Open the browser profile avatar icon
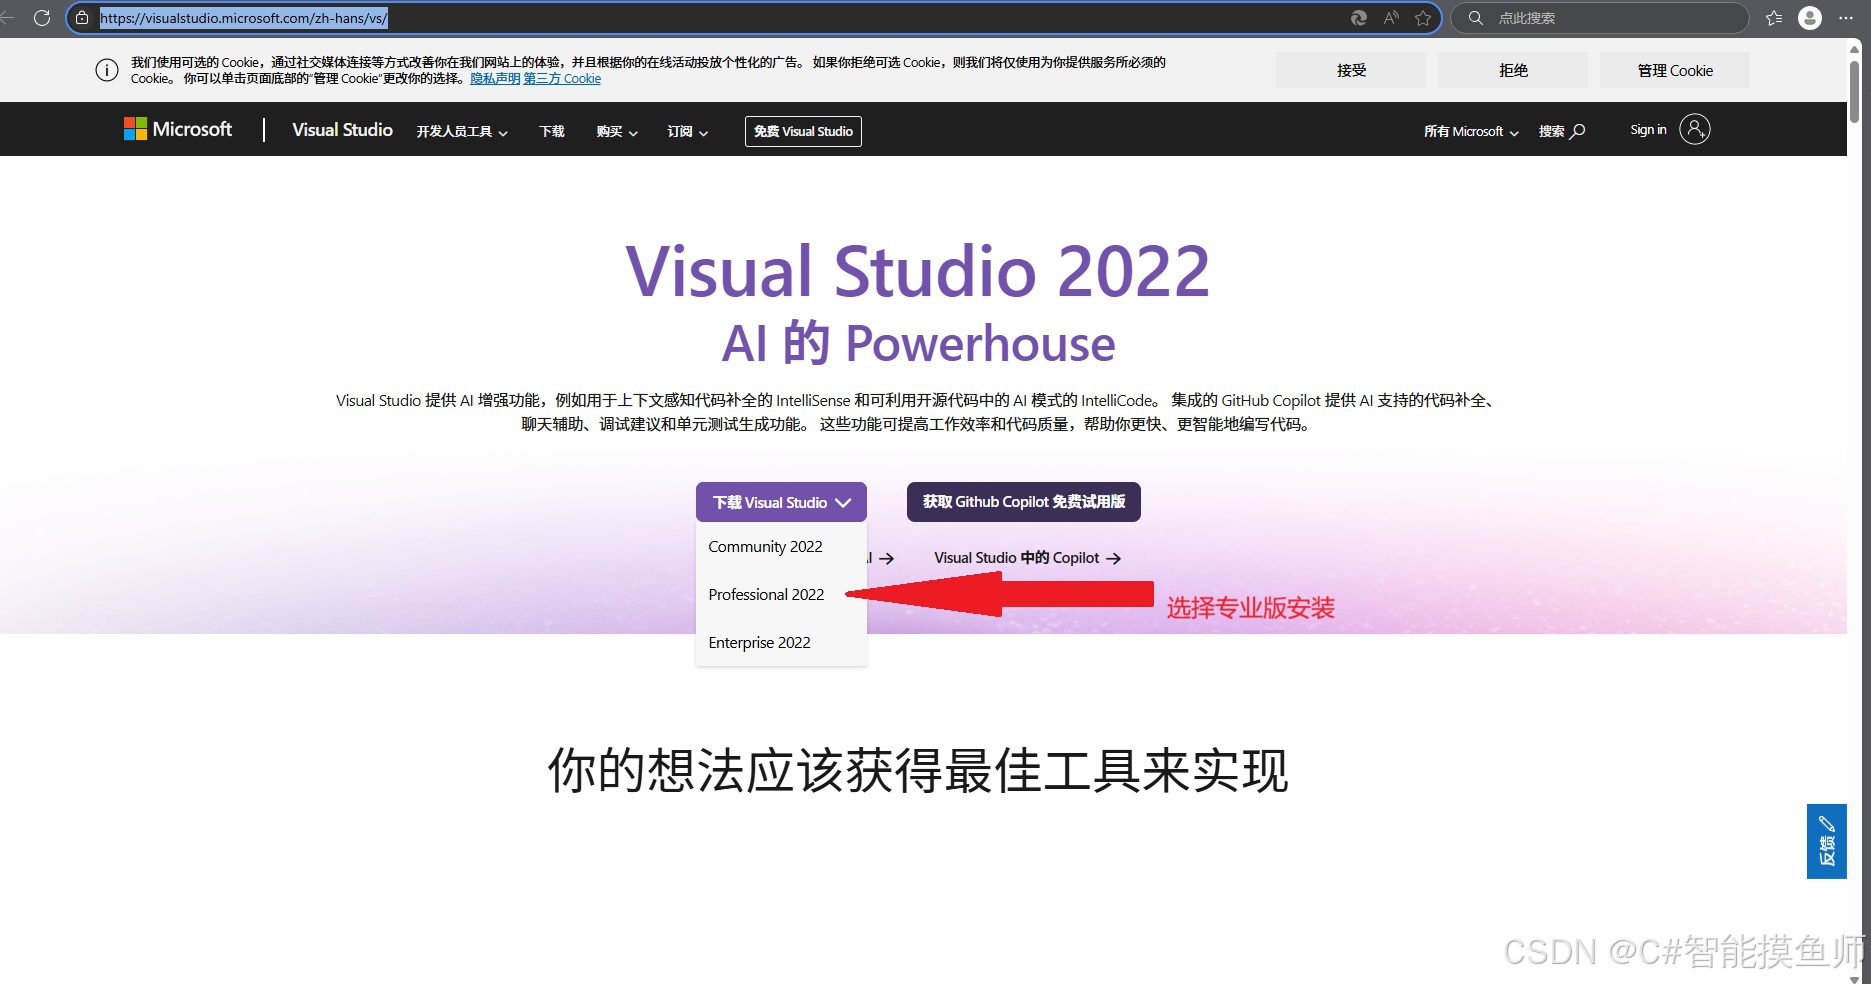 [1809, 17]
